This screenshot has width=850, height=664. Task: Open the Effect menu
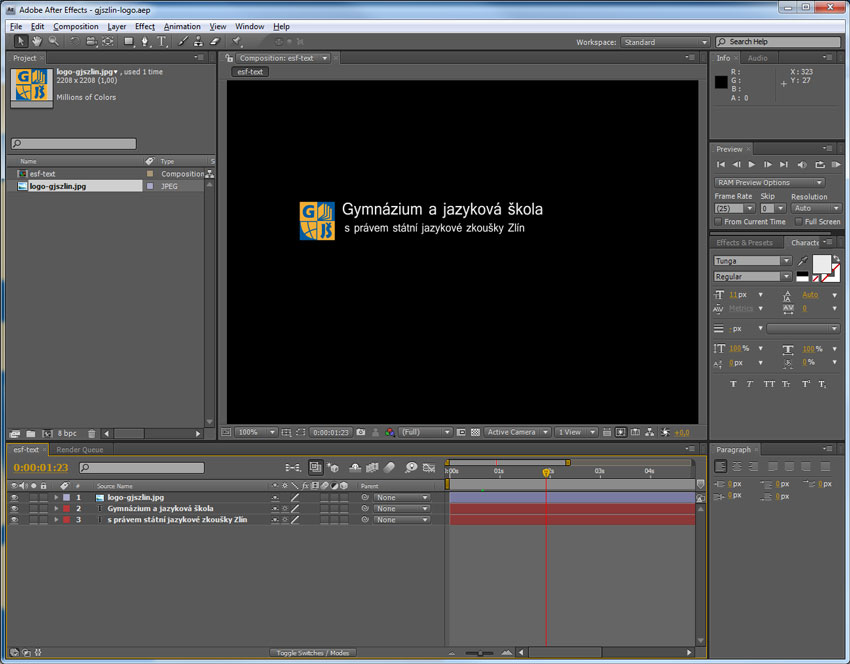[x=145, y=26]
